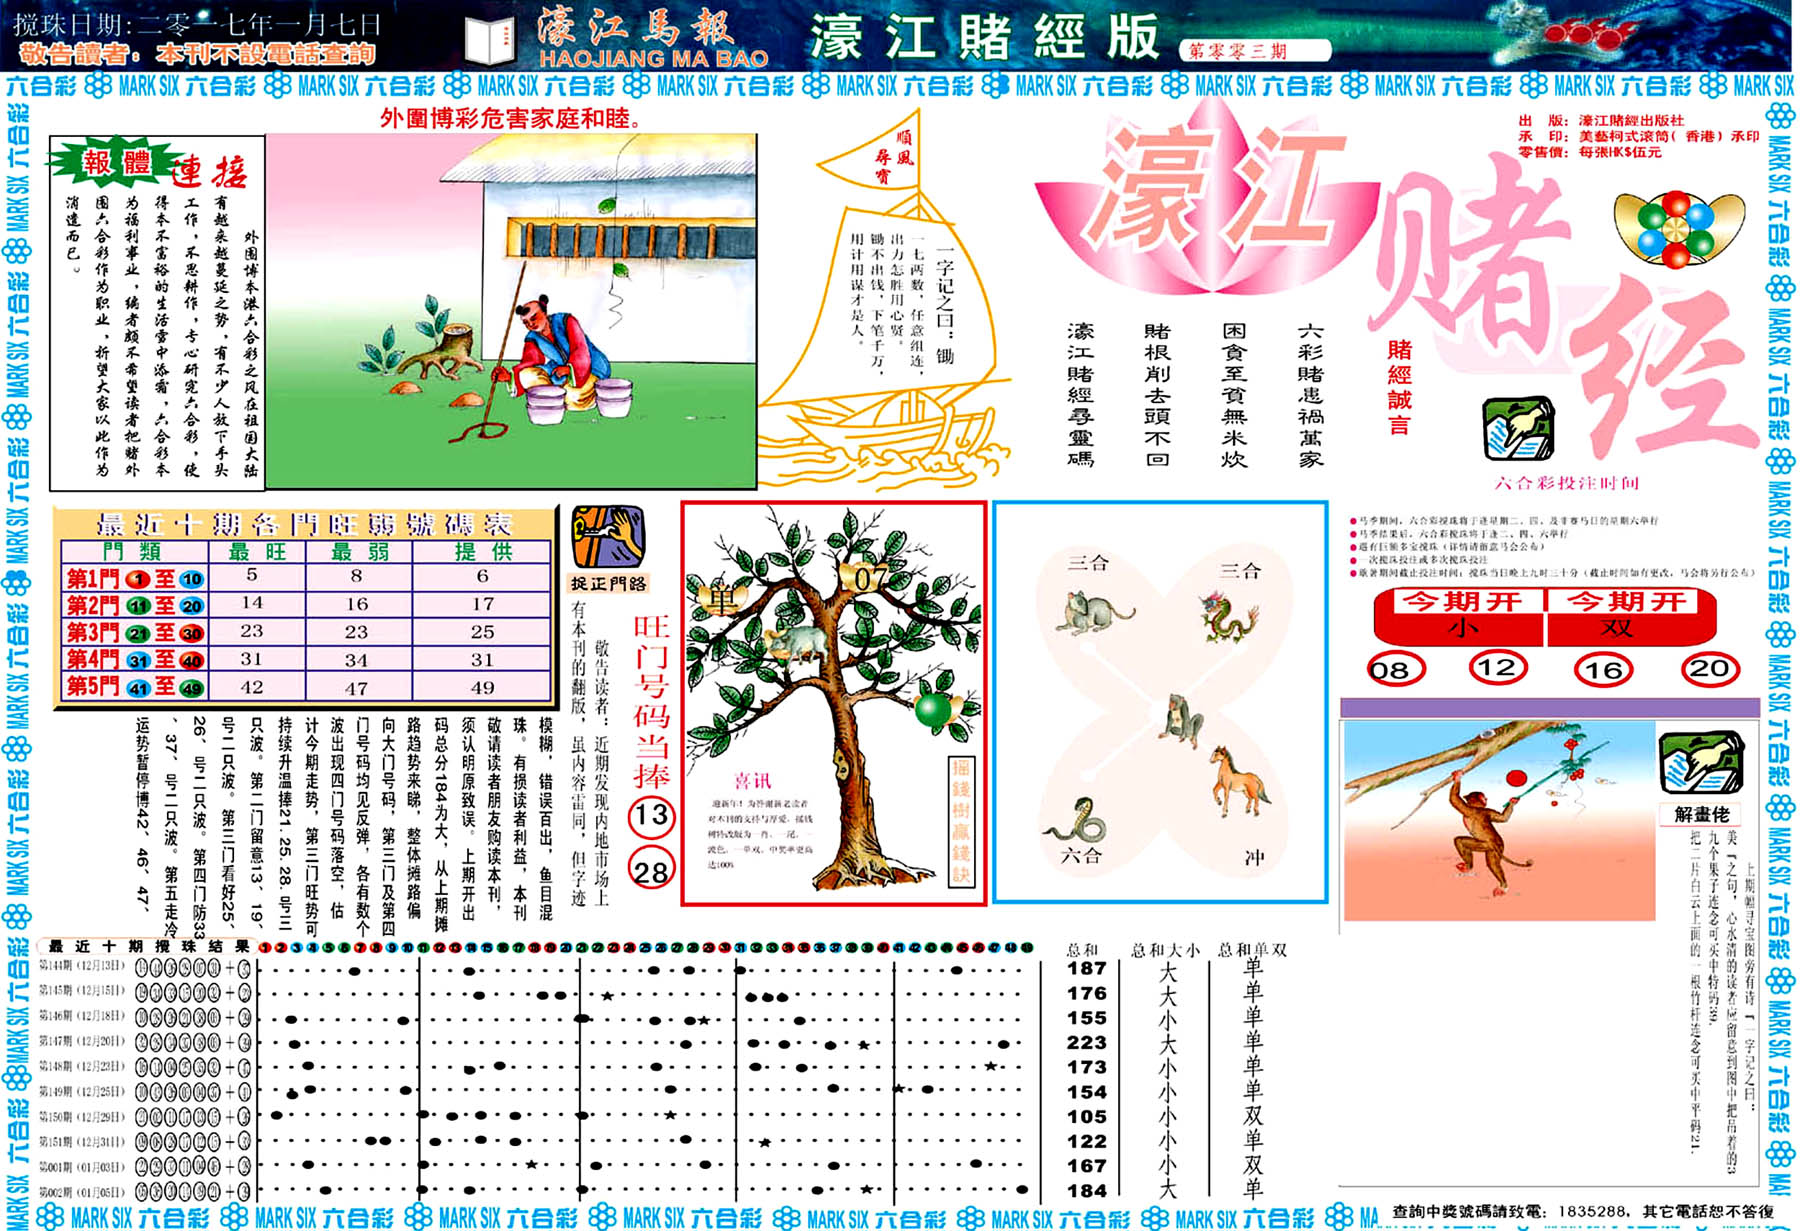Click the 攪珠日期 date line in header

click(197, 23)
